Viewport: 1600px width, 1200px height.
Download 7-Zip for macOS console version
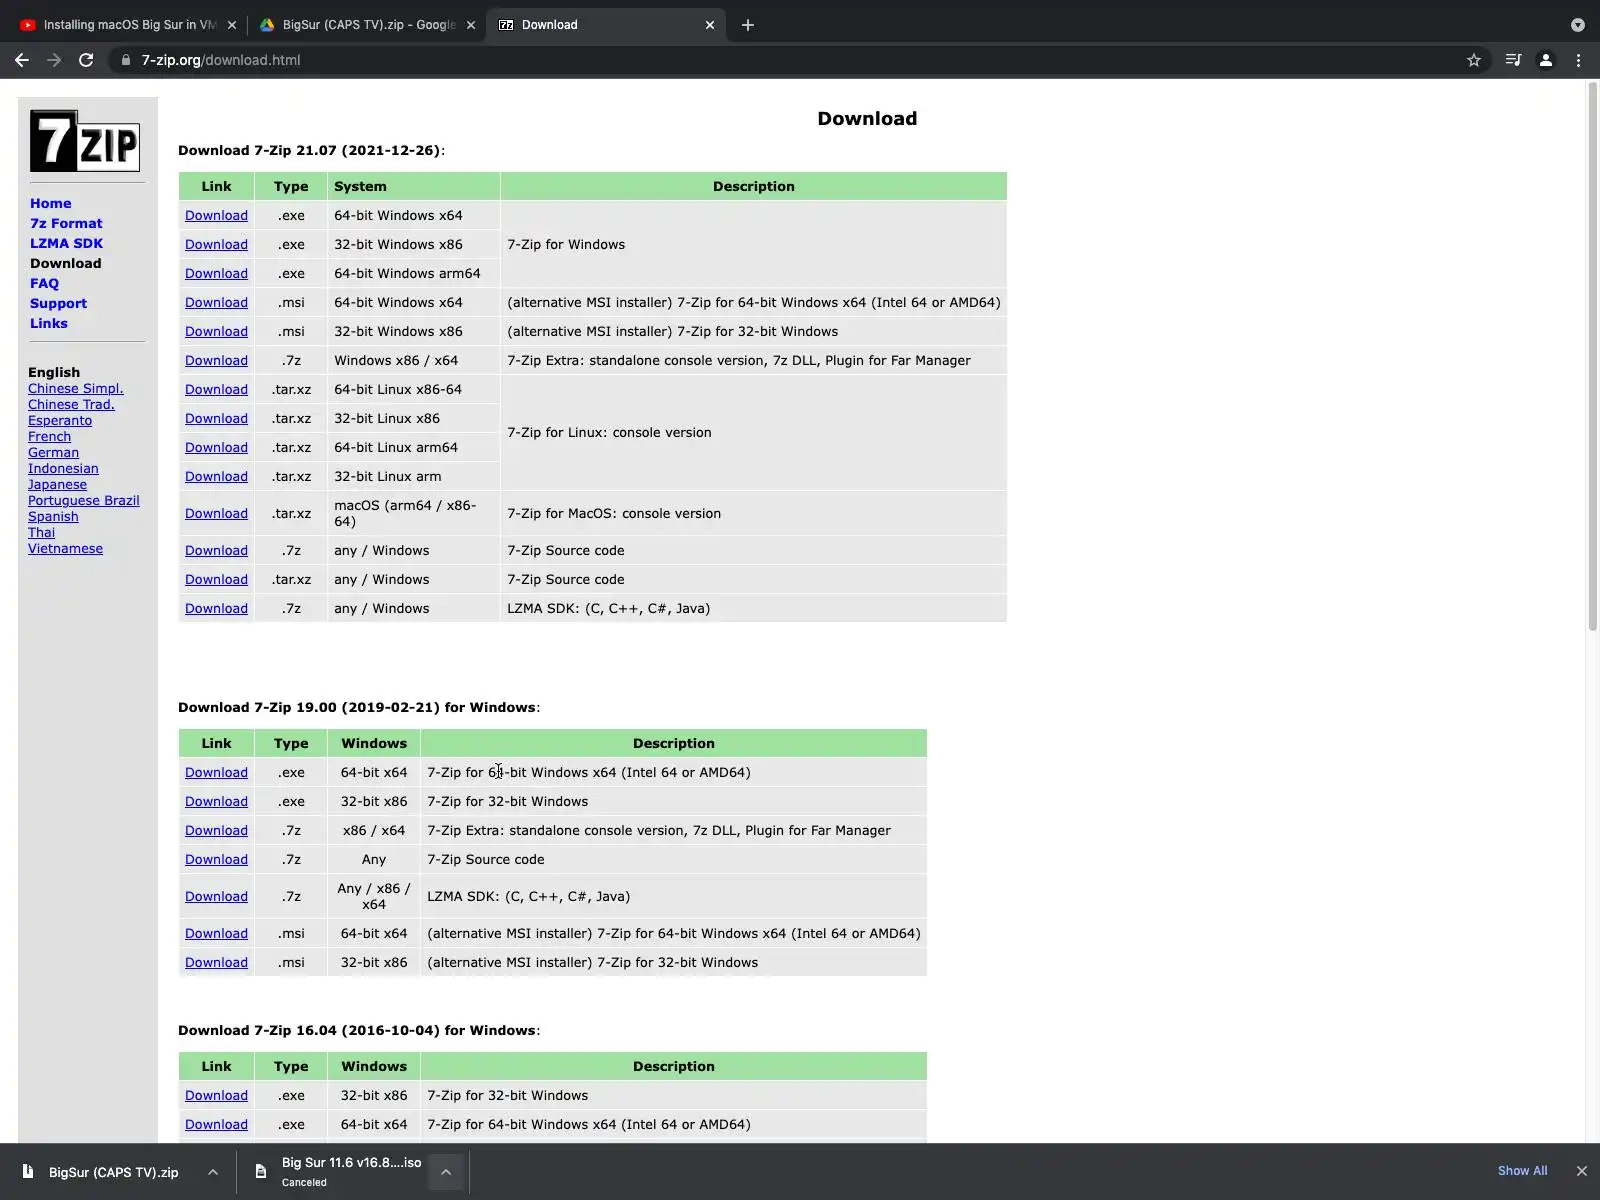click(x=216, y=514)
